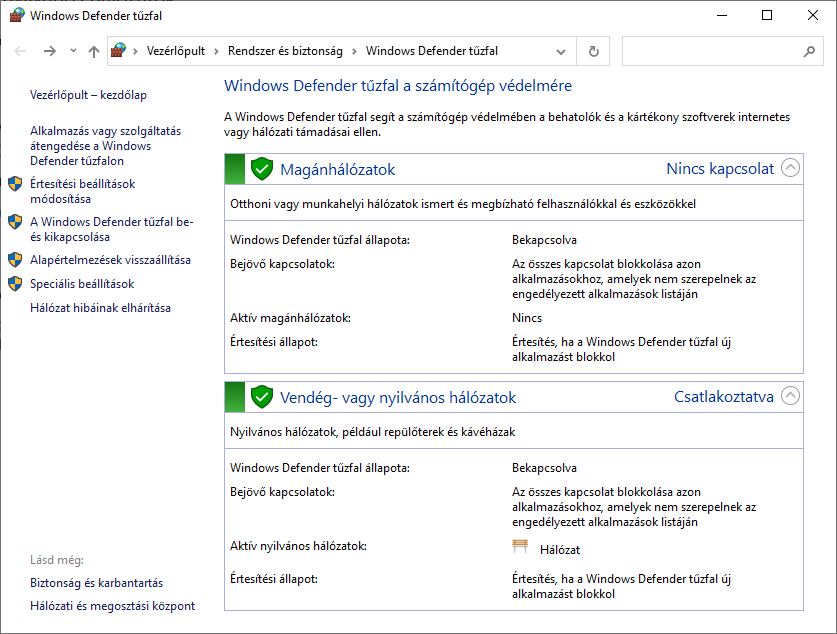Image resolution: width=837 pixels, height=634 pixels.
Task: Click the Lásd még: label
Action: click(x=57, y=560)
